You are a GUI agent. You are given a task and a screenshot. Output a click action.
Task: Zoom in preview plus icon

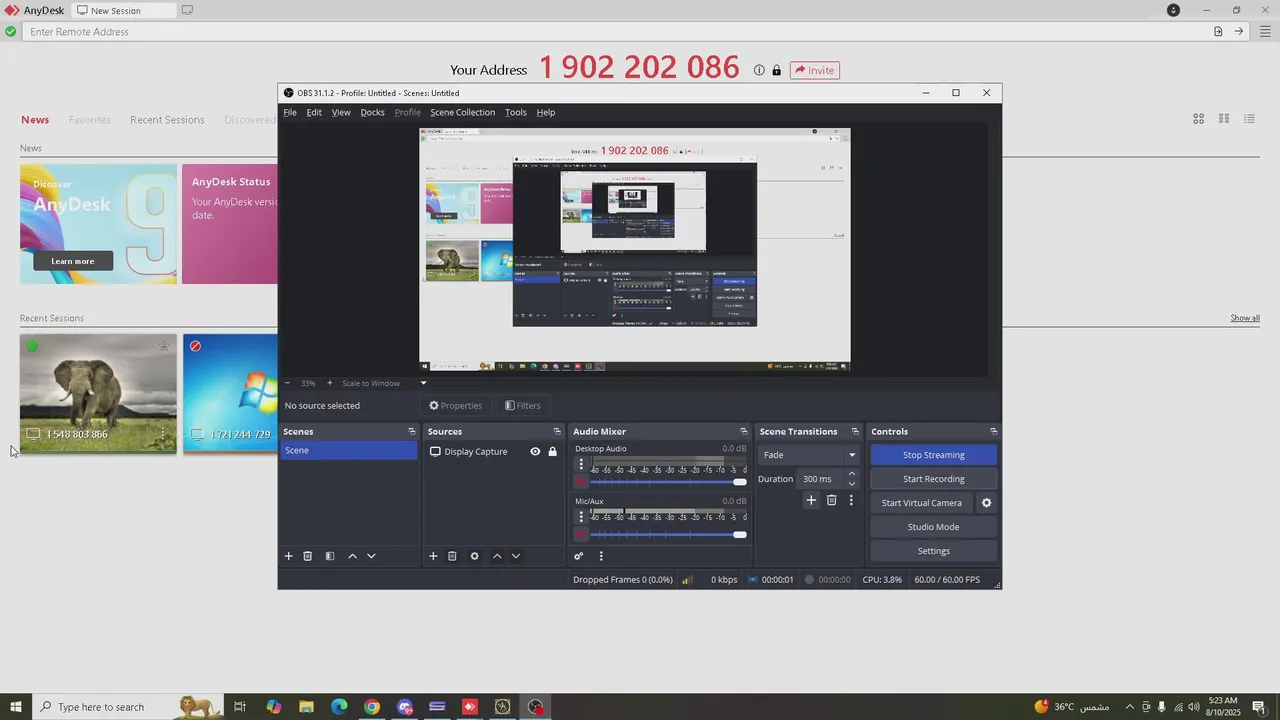tap(330, 383)
